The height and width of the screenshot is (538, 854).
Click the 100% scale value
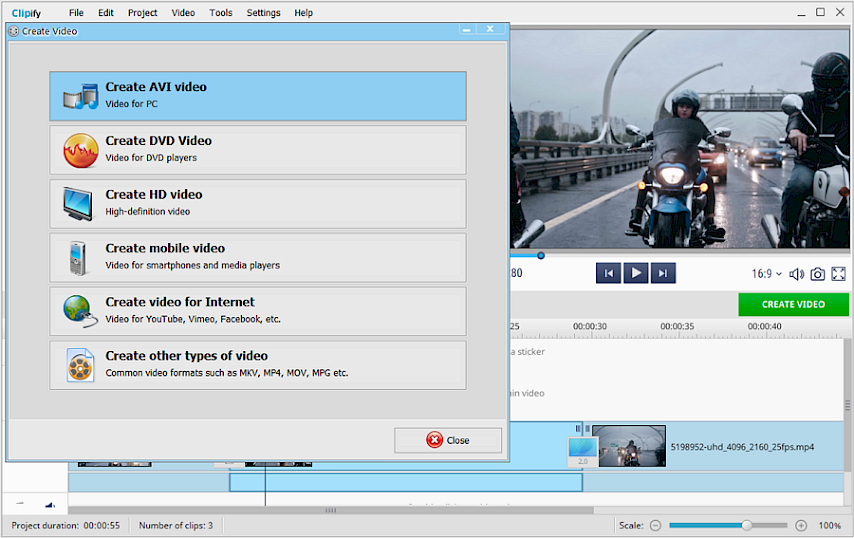(x=829, y=525)
